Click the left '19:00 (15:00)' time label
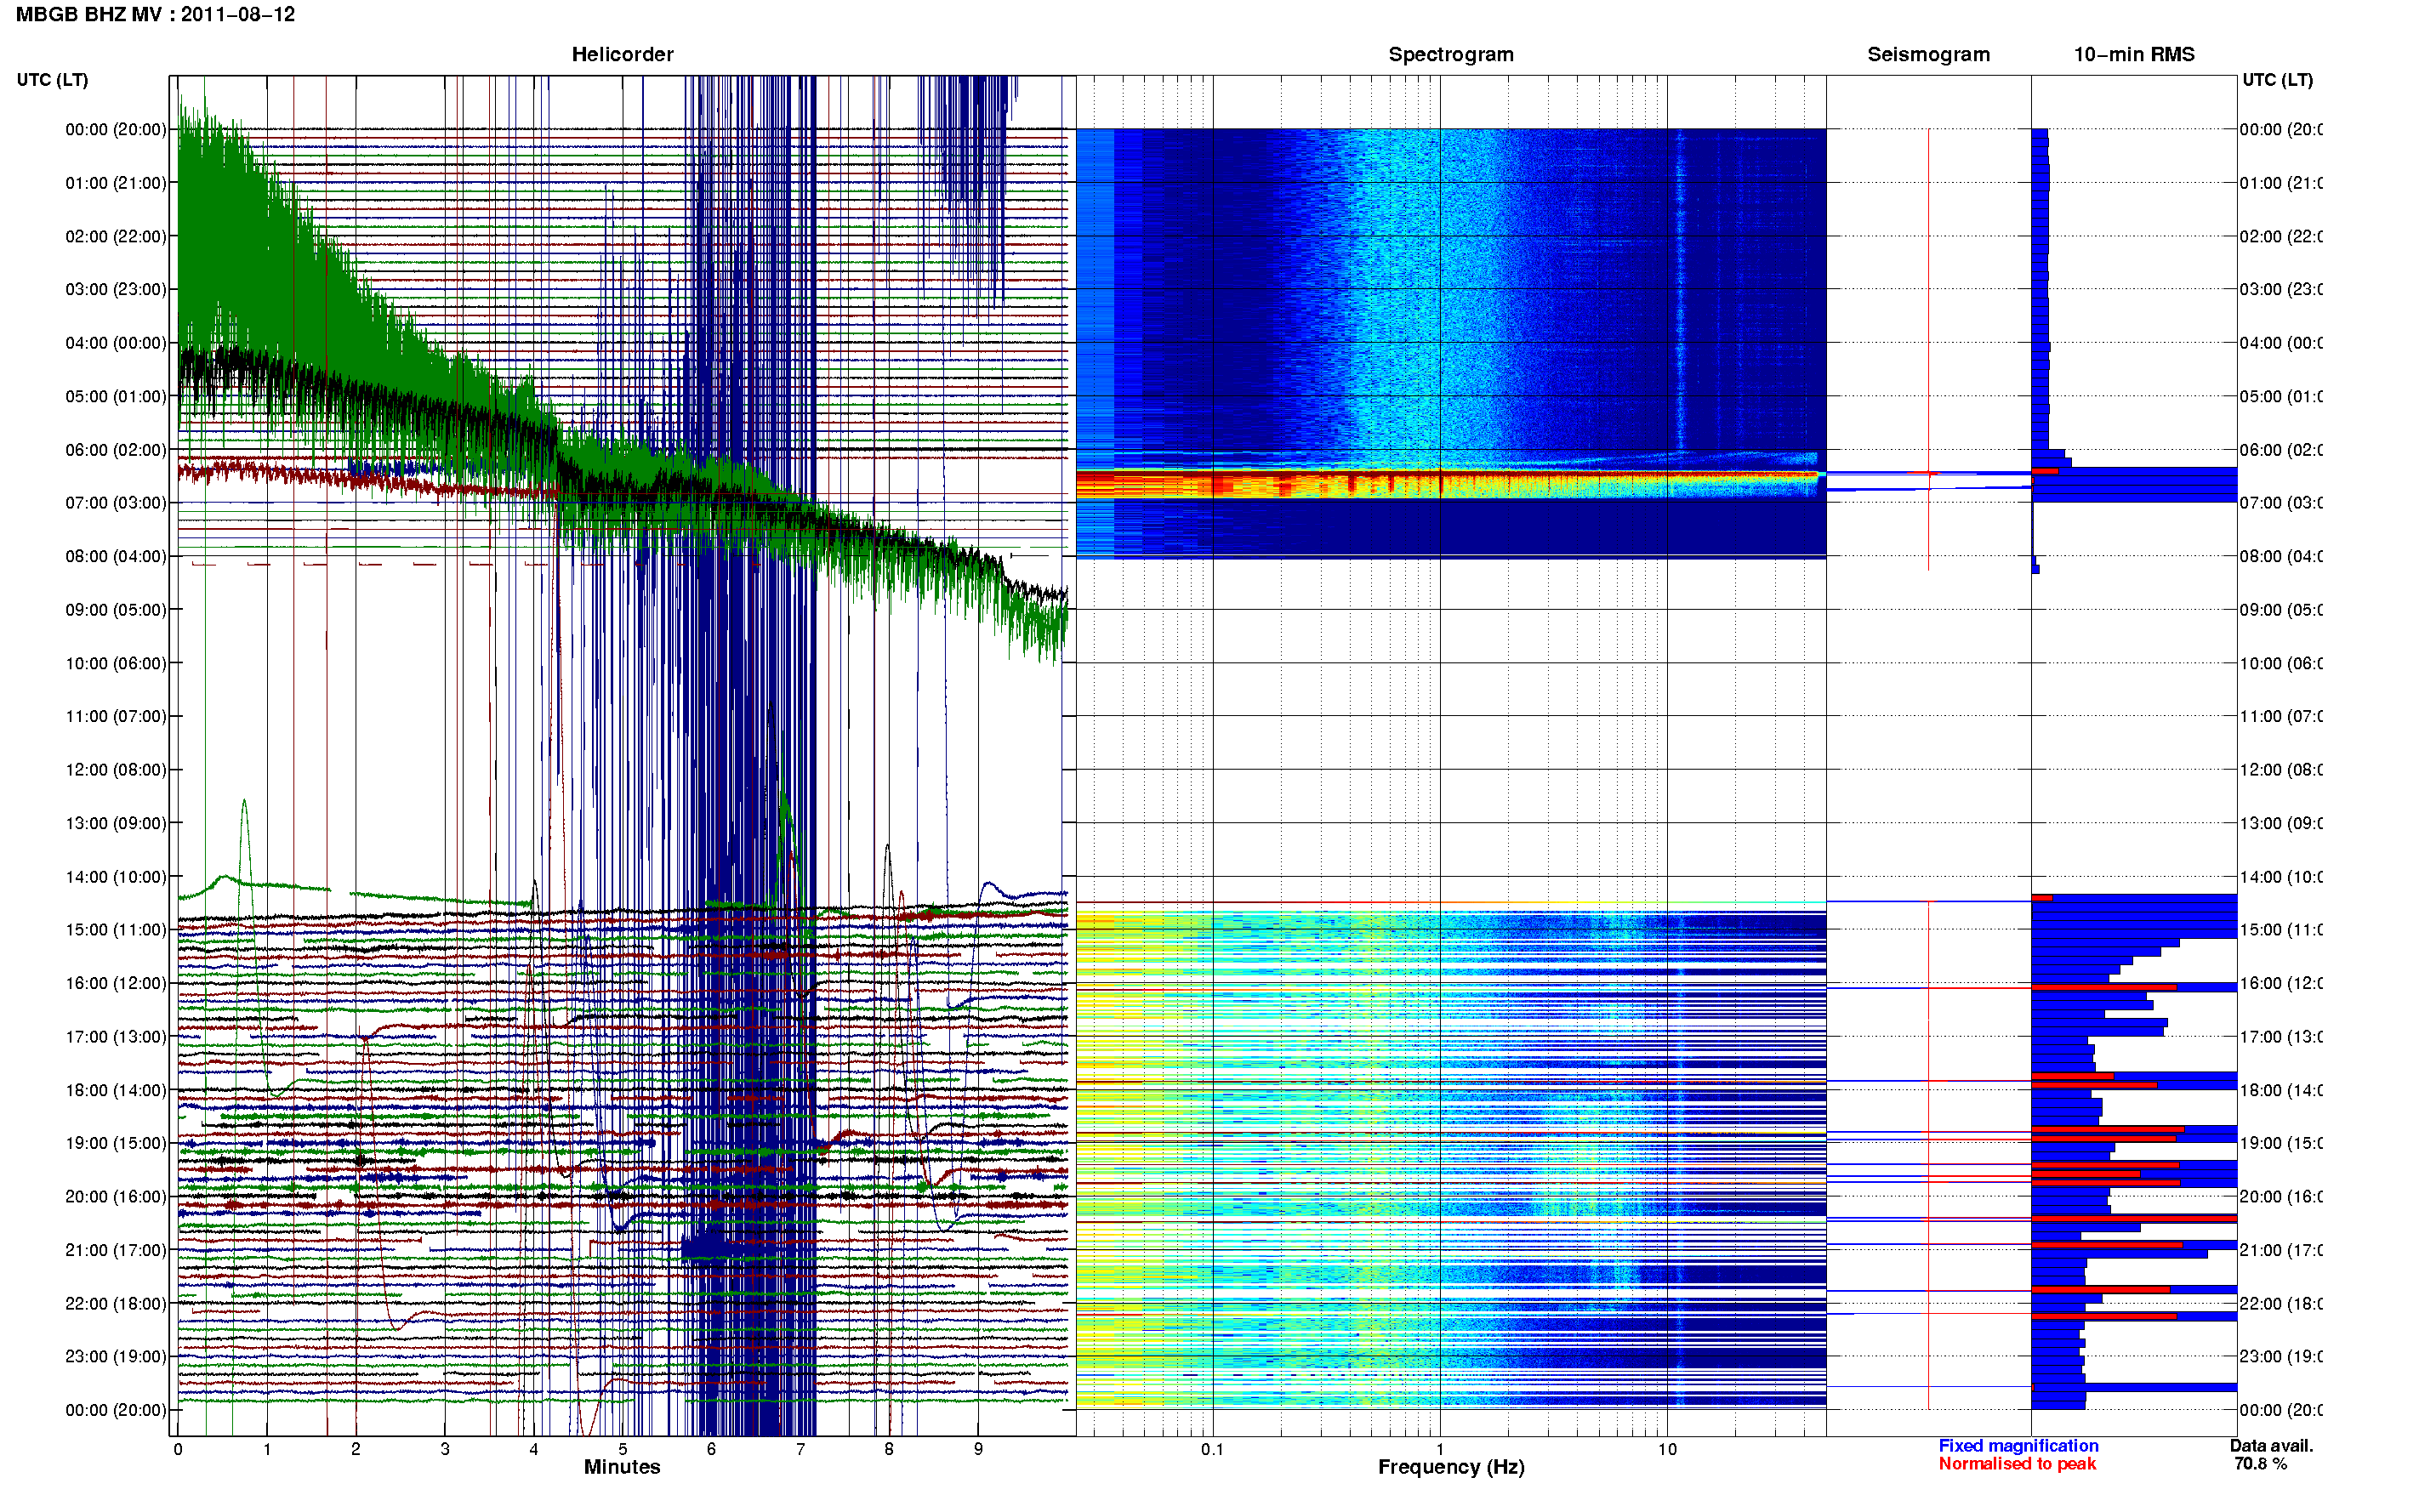 coord(115,1142)
